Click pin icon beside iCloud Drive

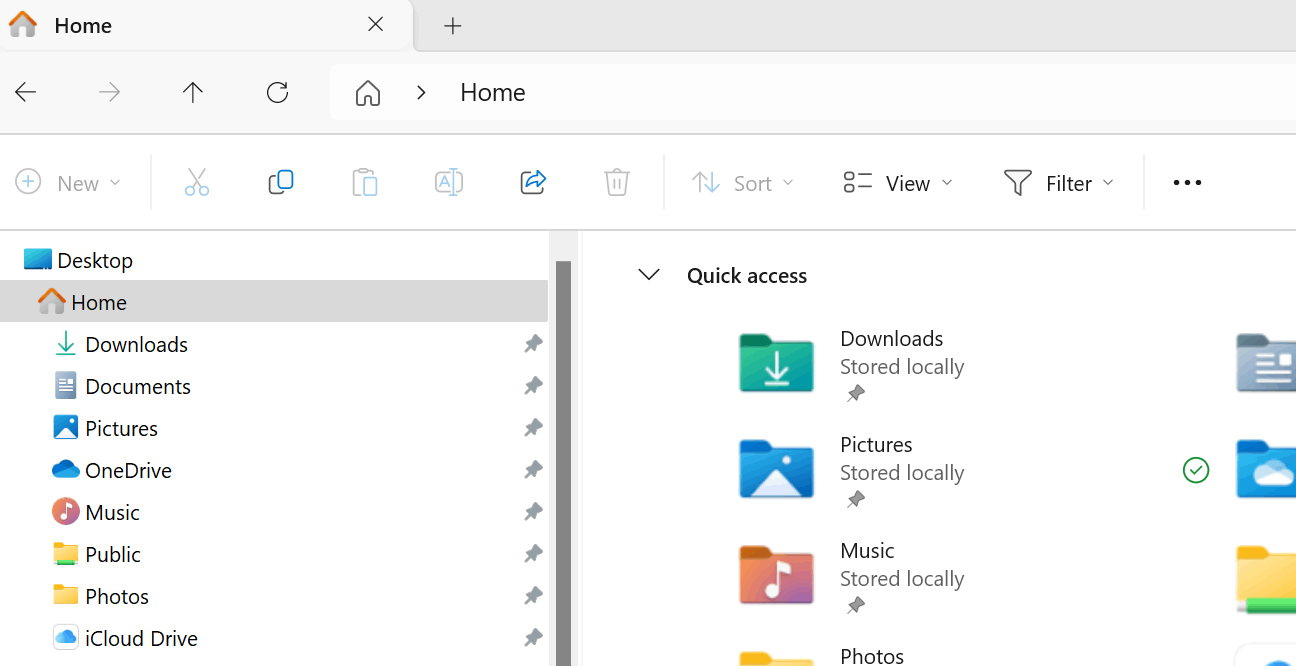pos(533,638)
